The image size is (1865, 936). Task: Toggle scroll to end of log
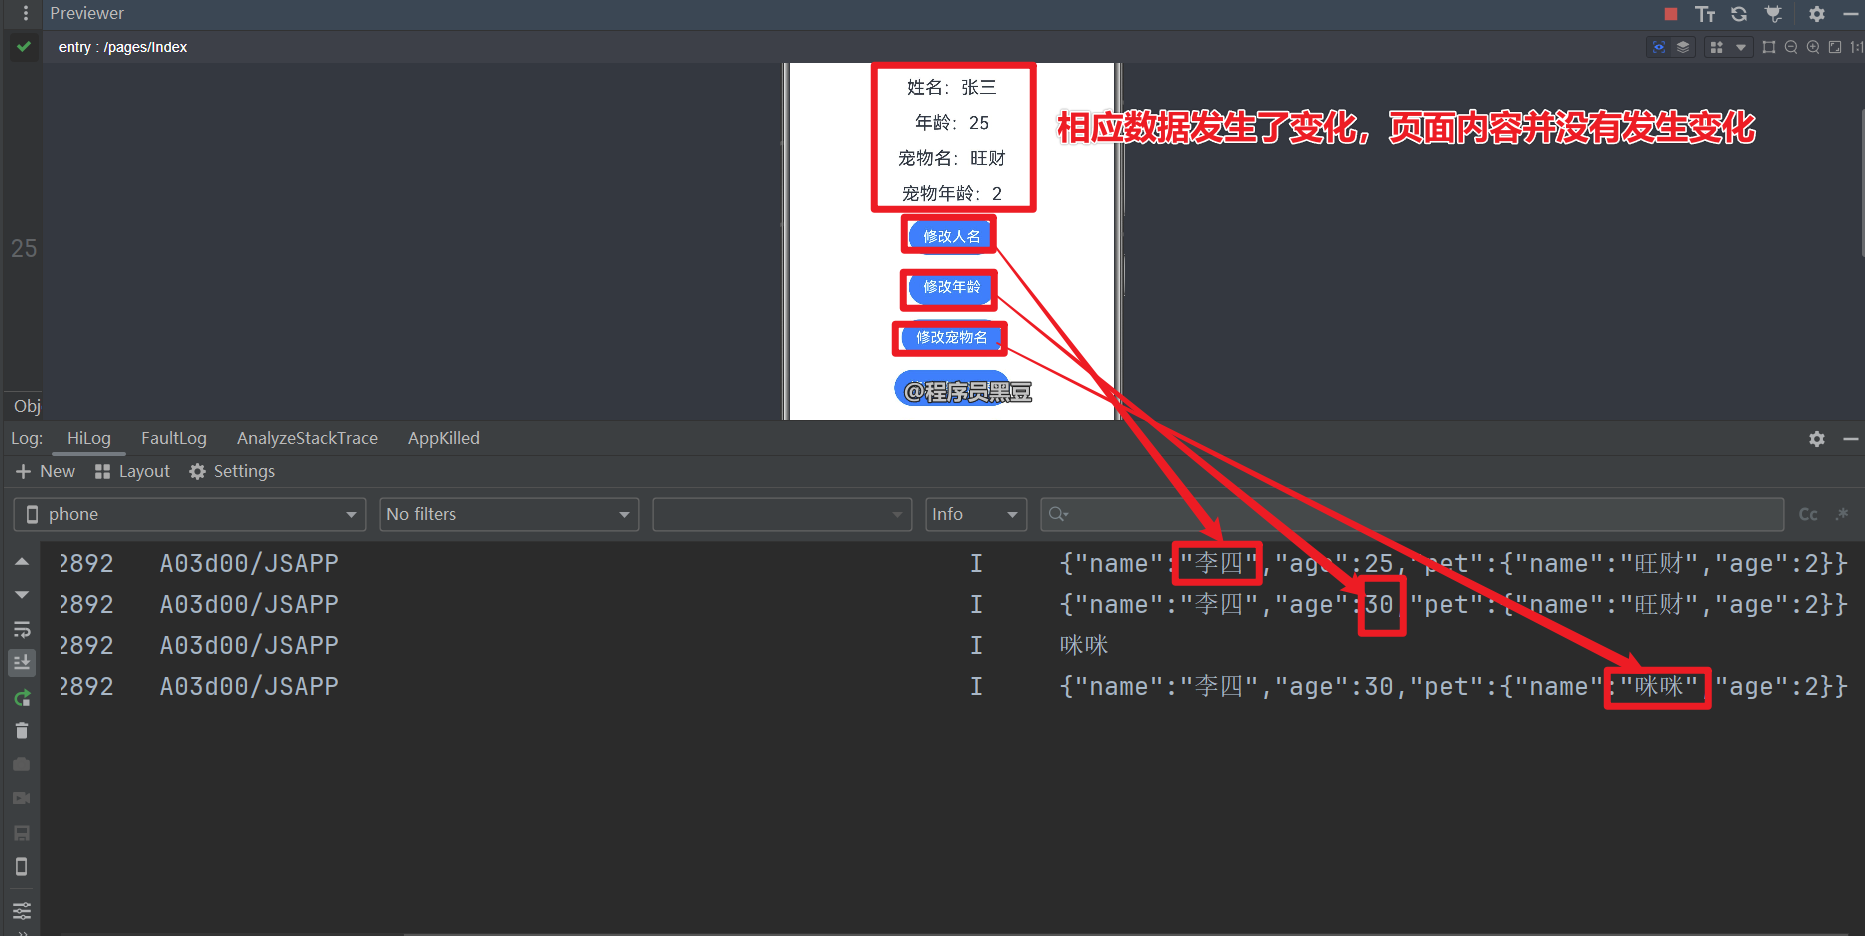[22, 662]
